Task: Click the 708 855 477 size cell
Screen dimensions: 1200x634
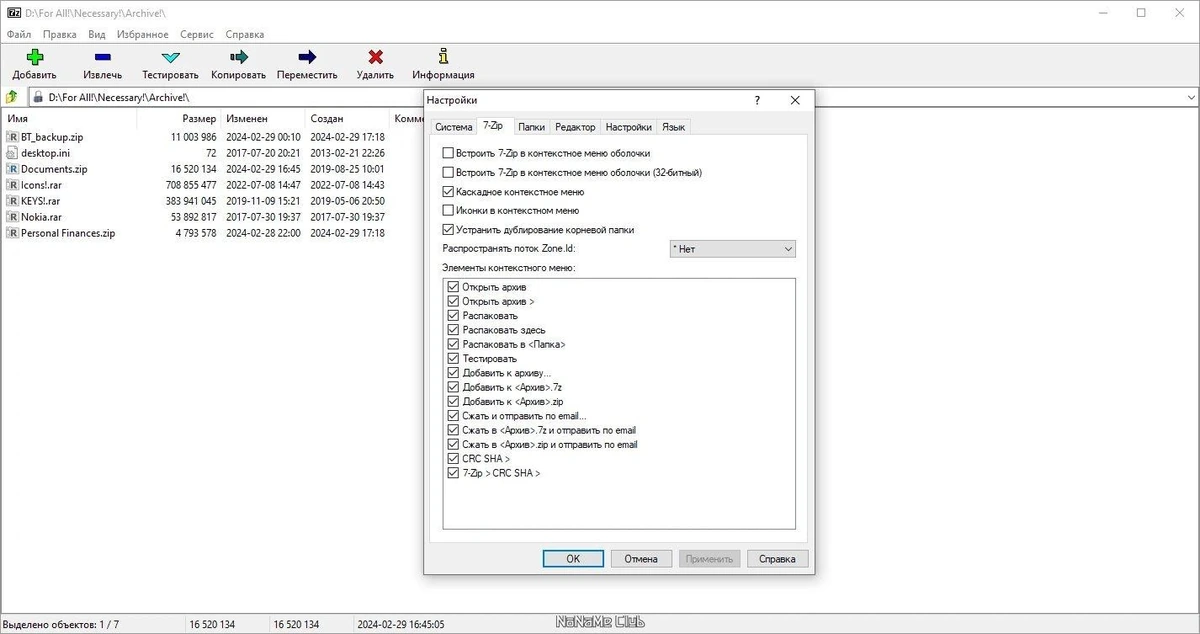Action: click(x=191, y=185)
